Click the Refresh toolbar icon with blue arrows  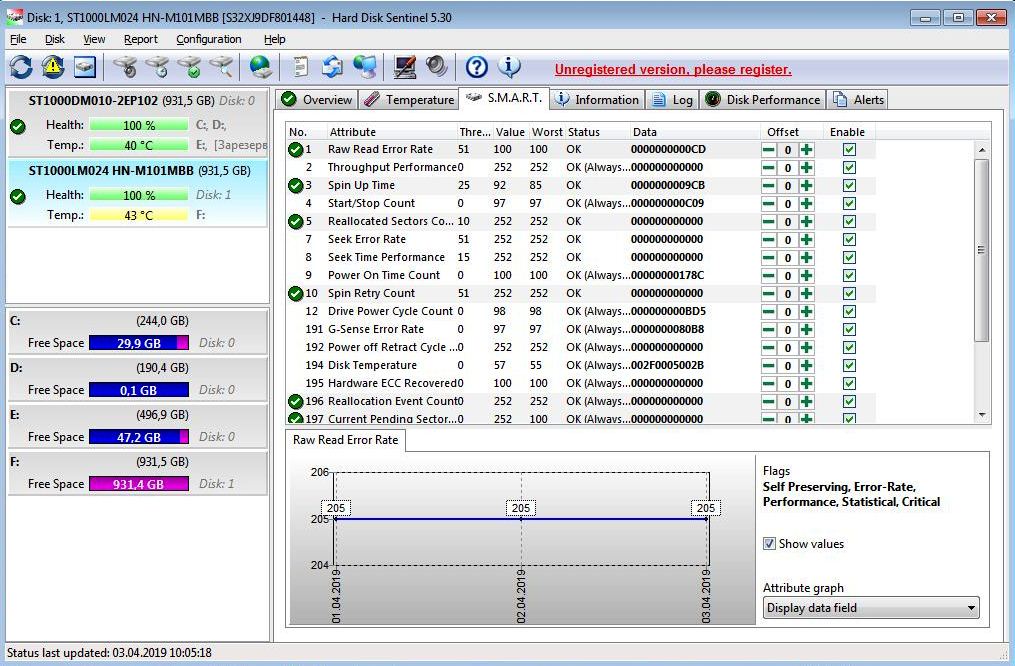[21, 67]
